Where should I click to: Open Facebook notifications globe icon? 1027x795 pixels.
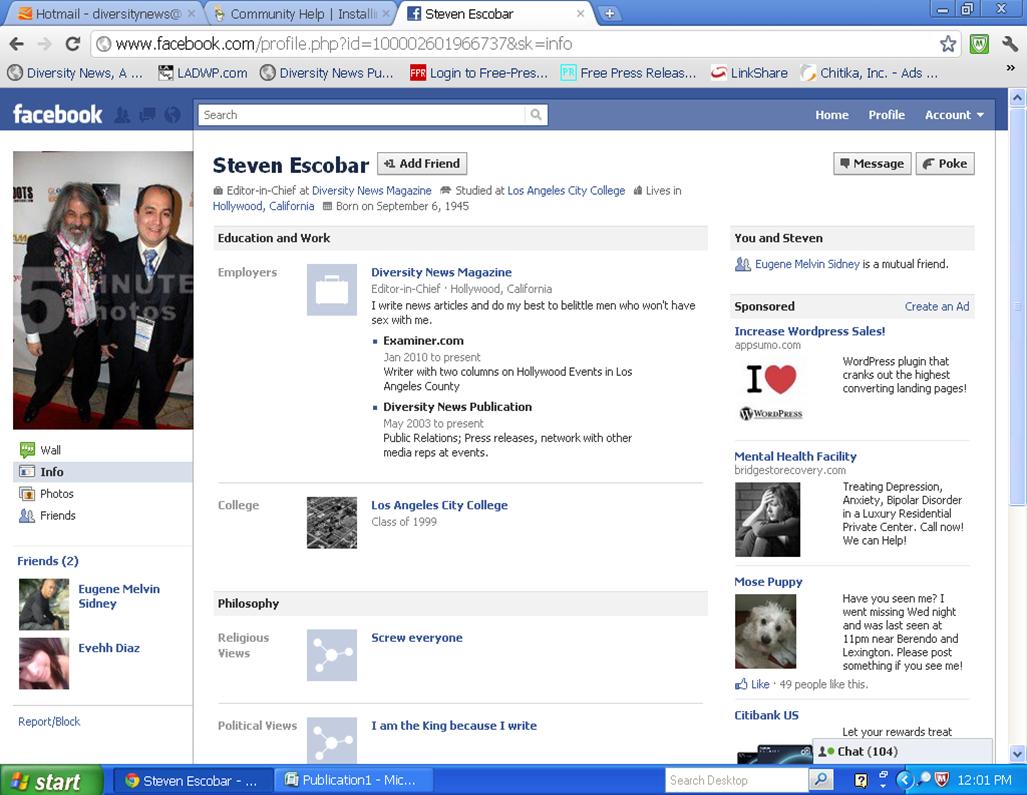click(x=172, y=115)
